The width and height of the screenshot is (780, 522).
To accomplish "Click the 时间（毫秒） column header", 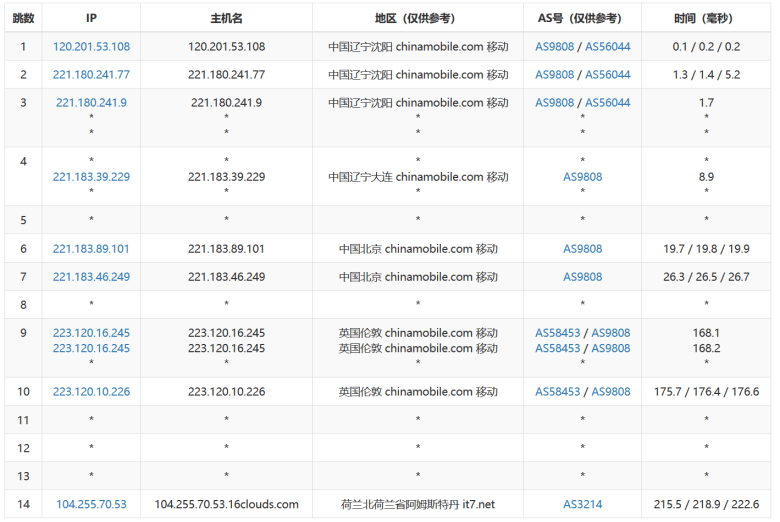I will click(706, 18).
